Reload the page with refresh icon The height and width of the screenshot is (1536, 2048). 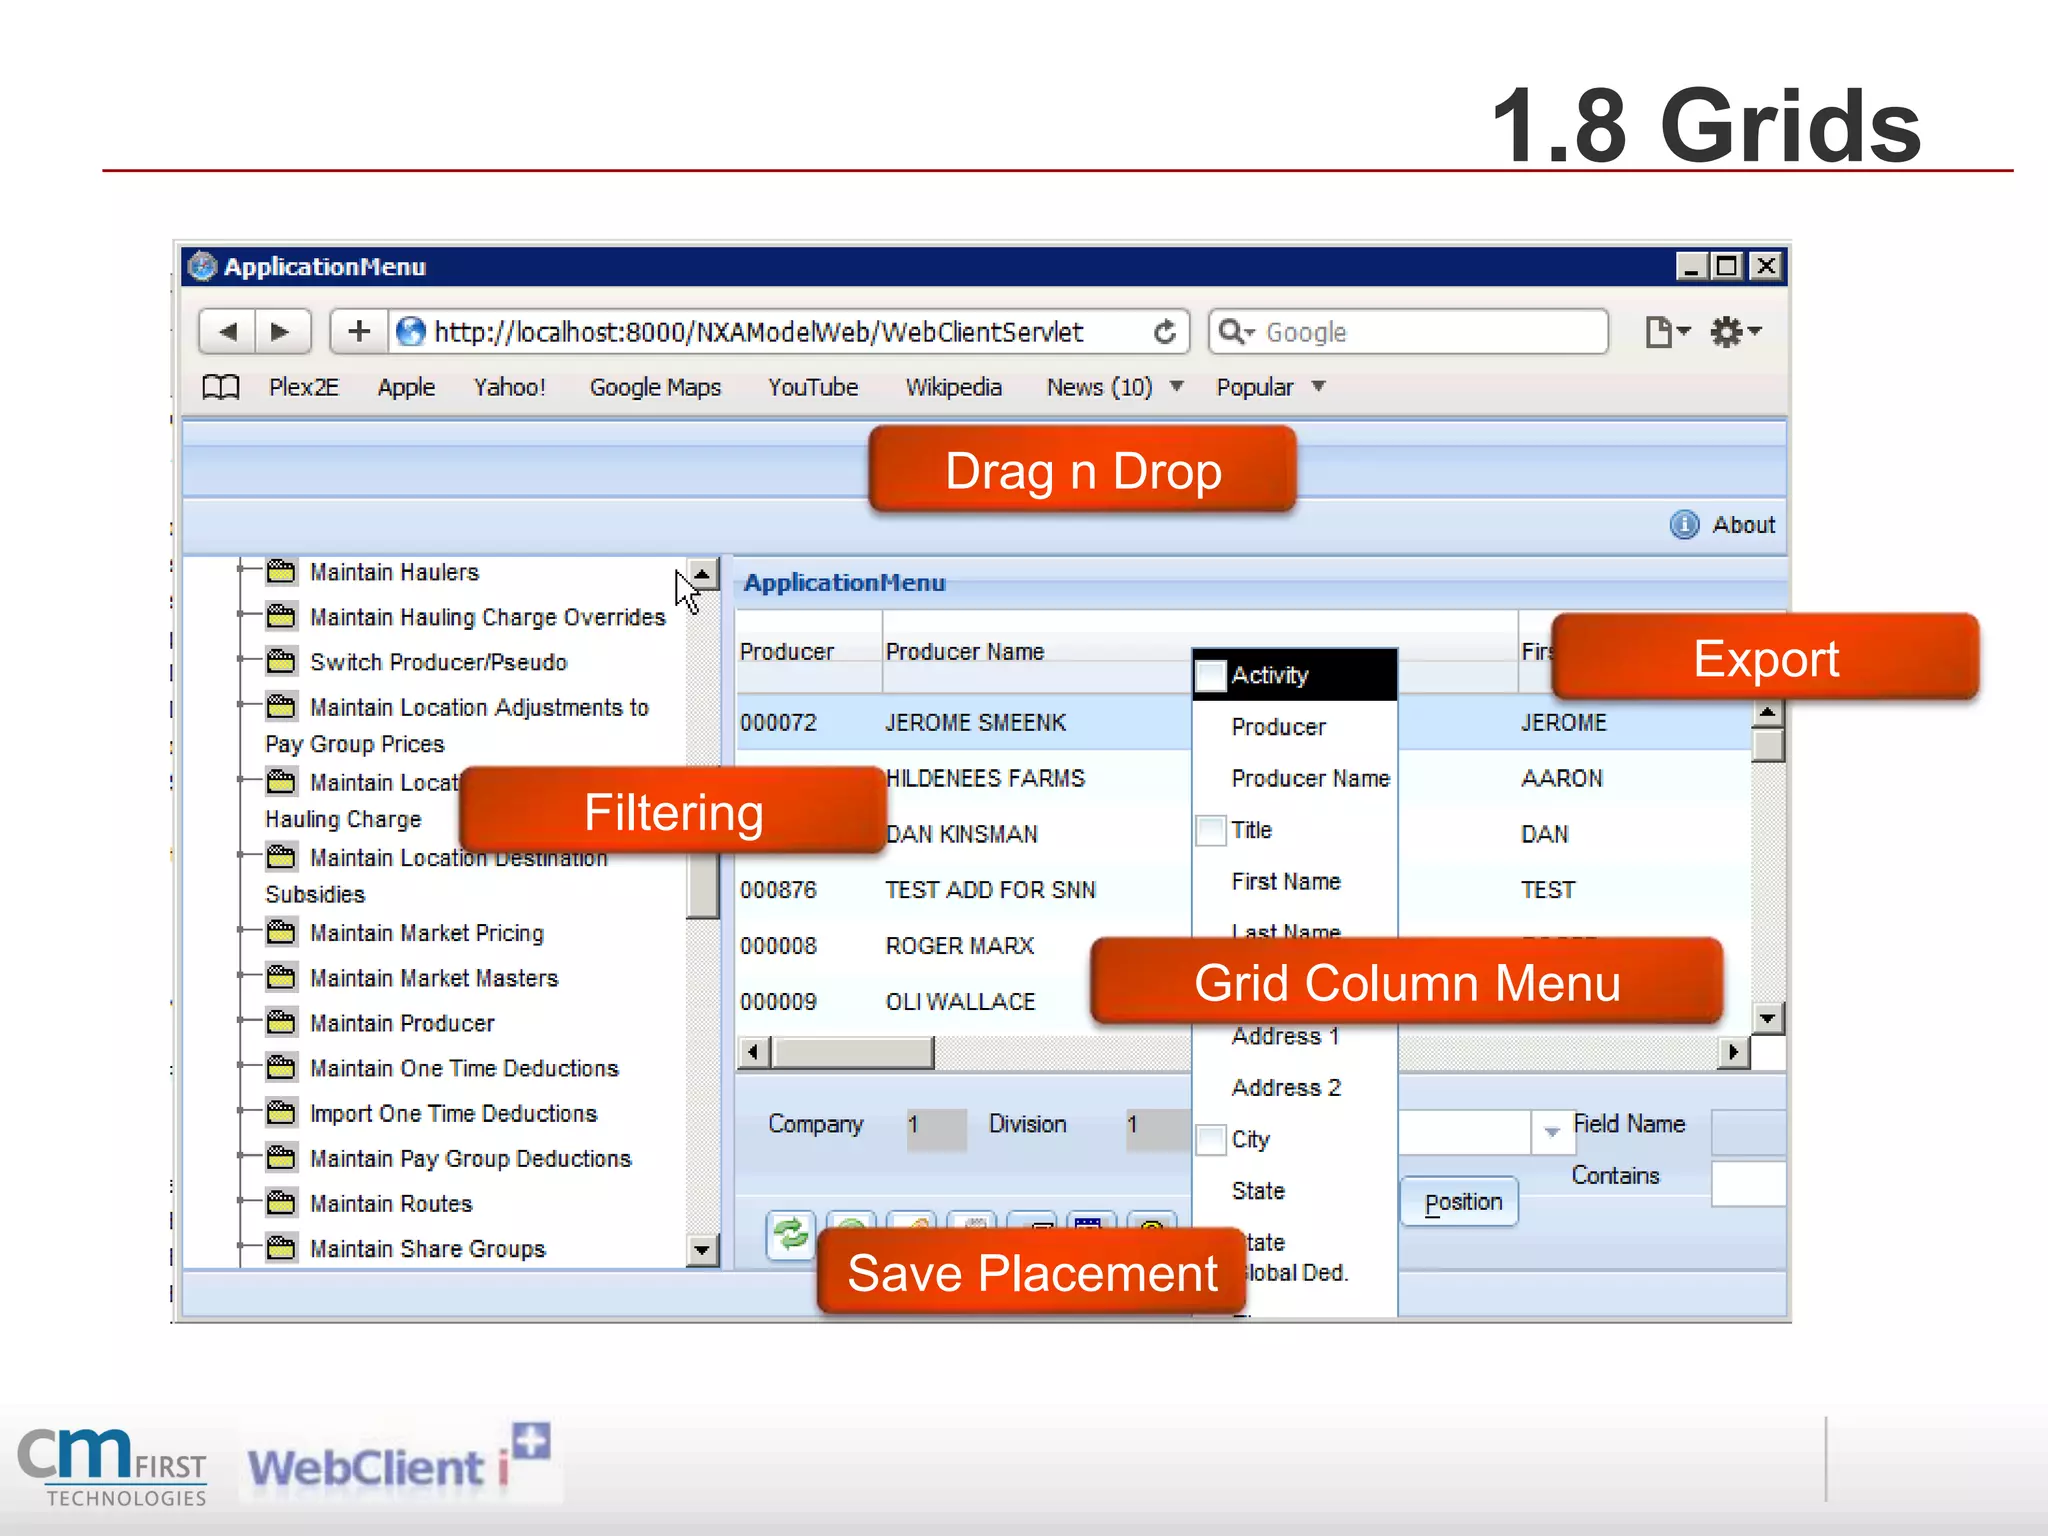tap(1164, 332)
